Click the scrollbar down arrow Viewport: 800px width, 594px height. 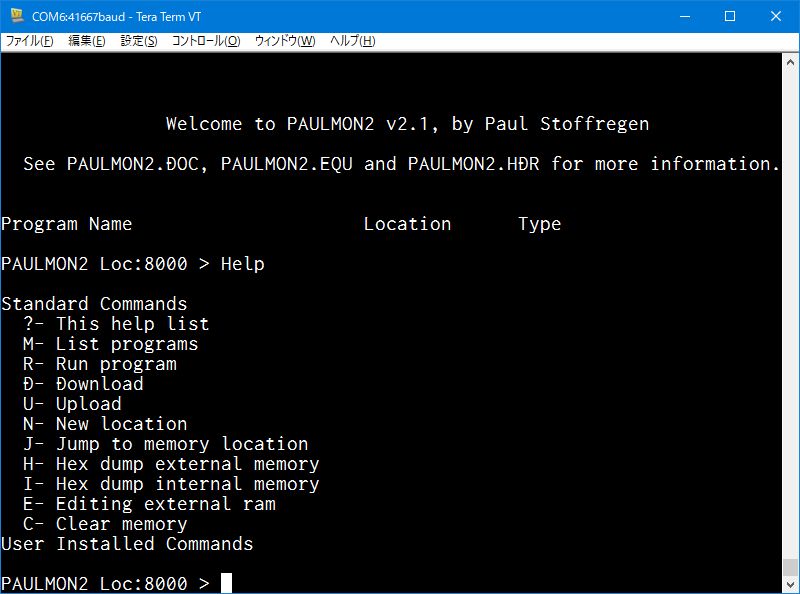tap(790, 584)
